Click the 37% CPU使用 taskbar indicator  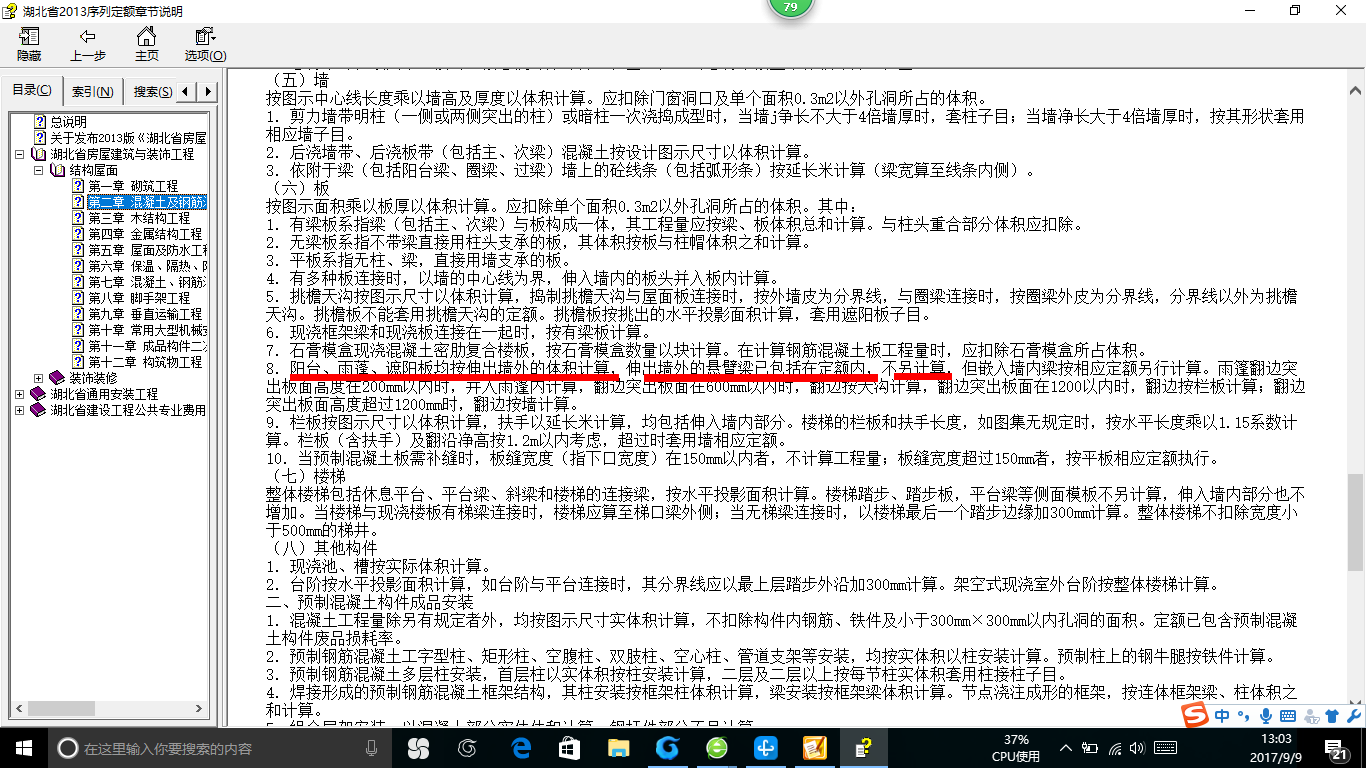point(1016,748)
